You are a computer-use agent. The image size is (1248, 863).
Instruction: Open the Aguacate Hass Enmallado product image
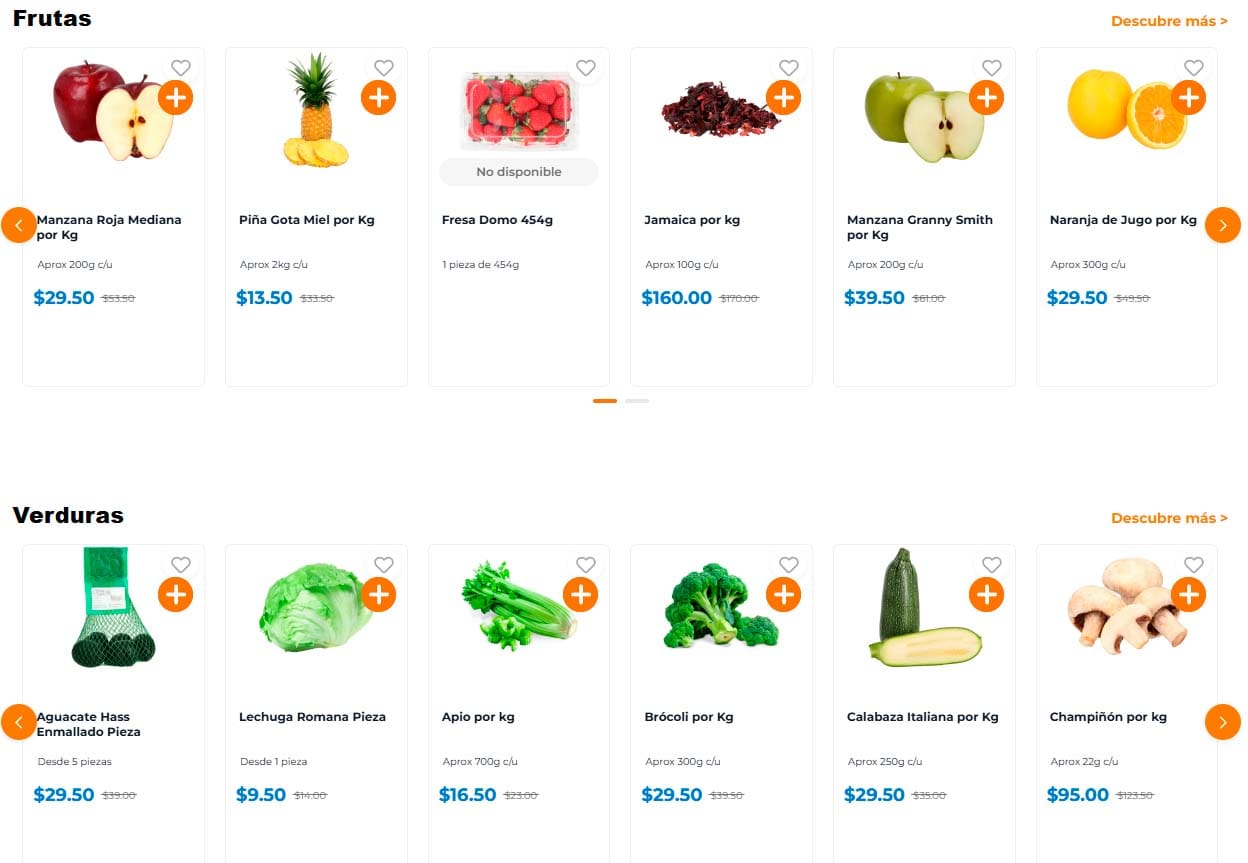coord(106,610)
